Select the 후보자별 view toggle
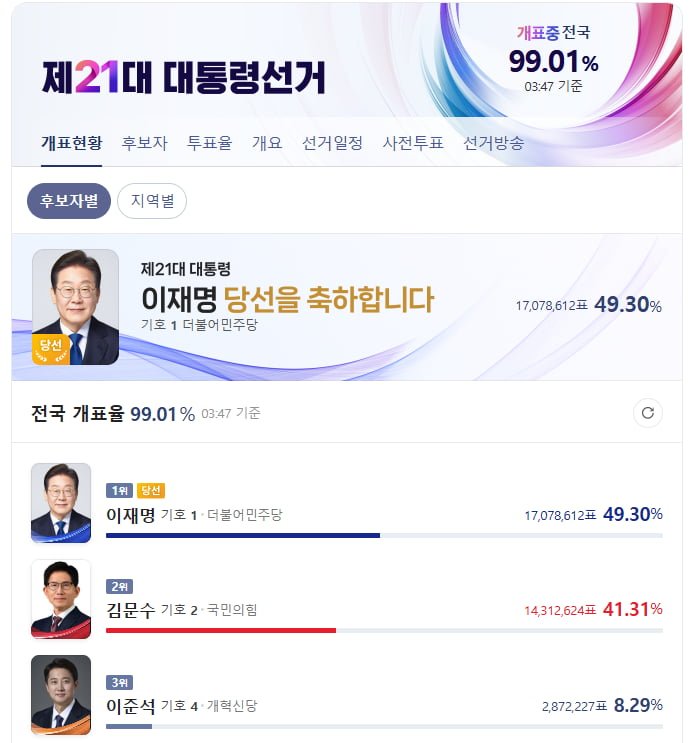This screenshot has height=743, width=693. pos(69,201)
